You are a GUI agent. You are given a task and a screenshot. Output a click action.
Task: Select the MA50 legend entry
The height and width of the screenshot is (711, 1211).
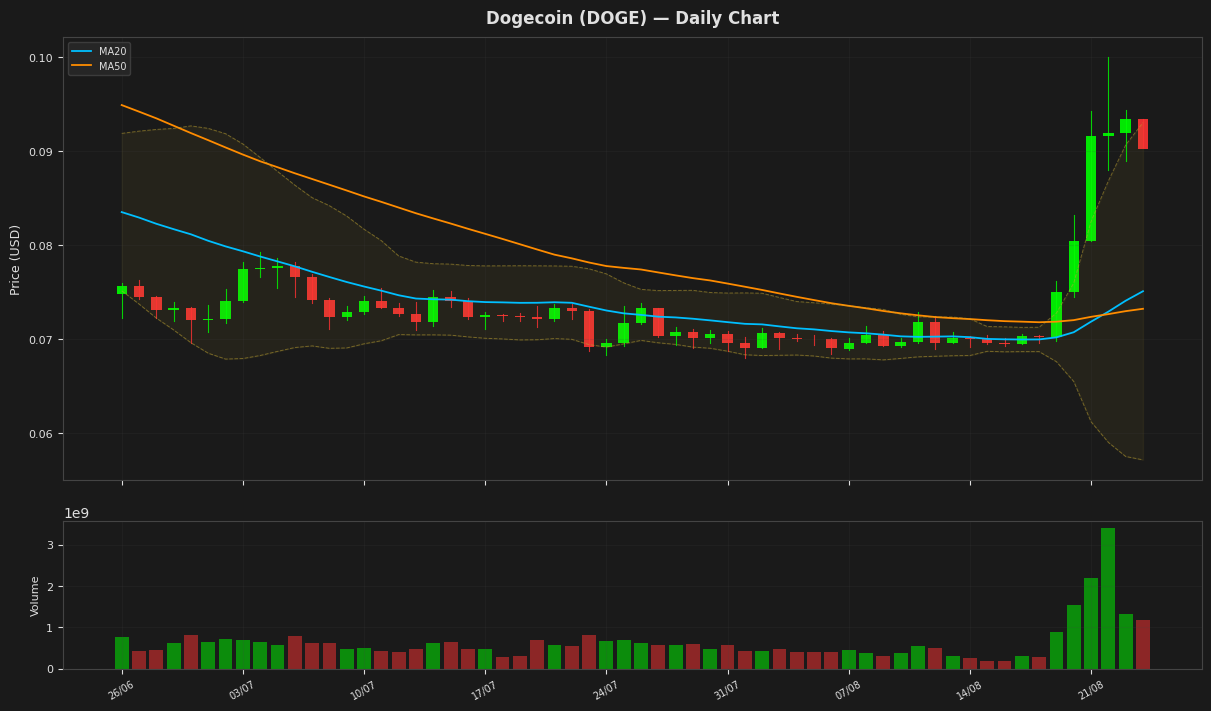(x=99, y=66)
